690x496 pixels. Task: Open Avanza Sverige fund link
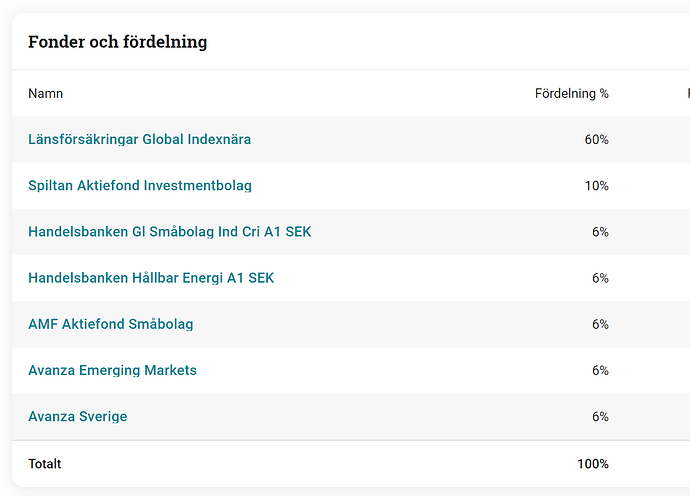pyautogui.click(x=77, y=417)
